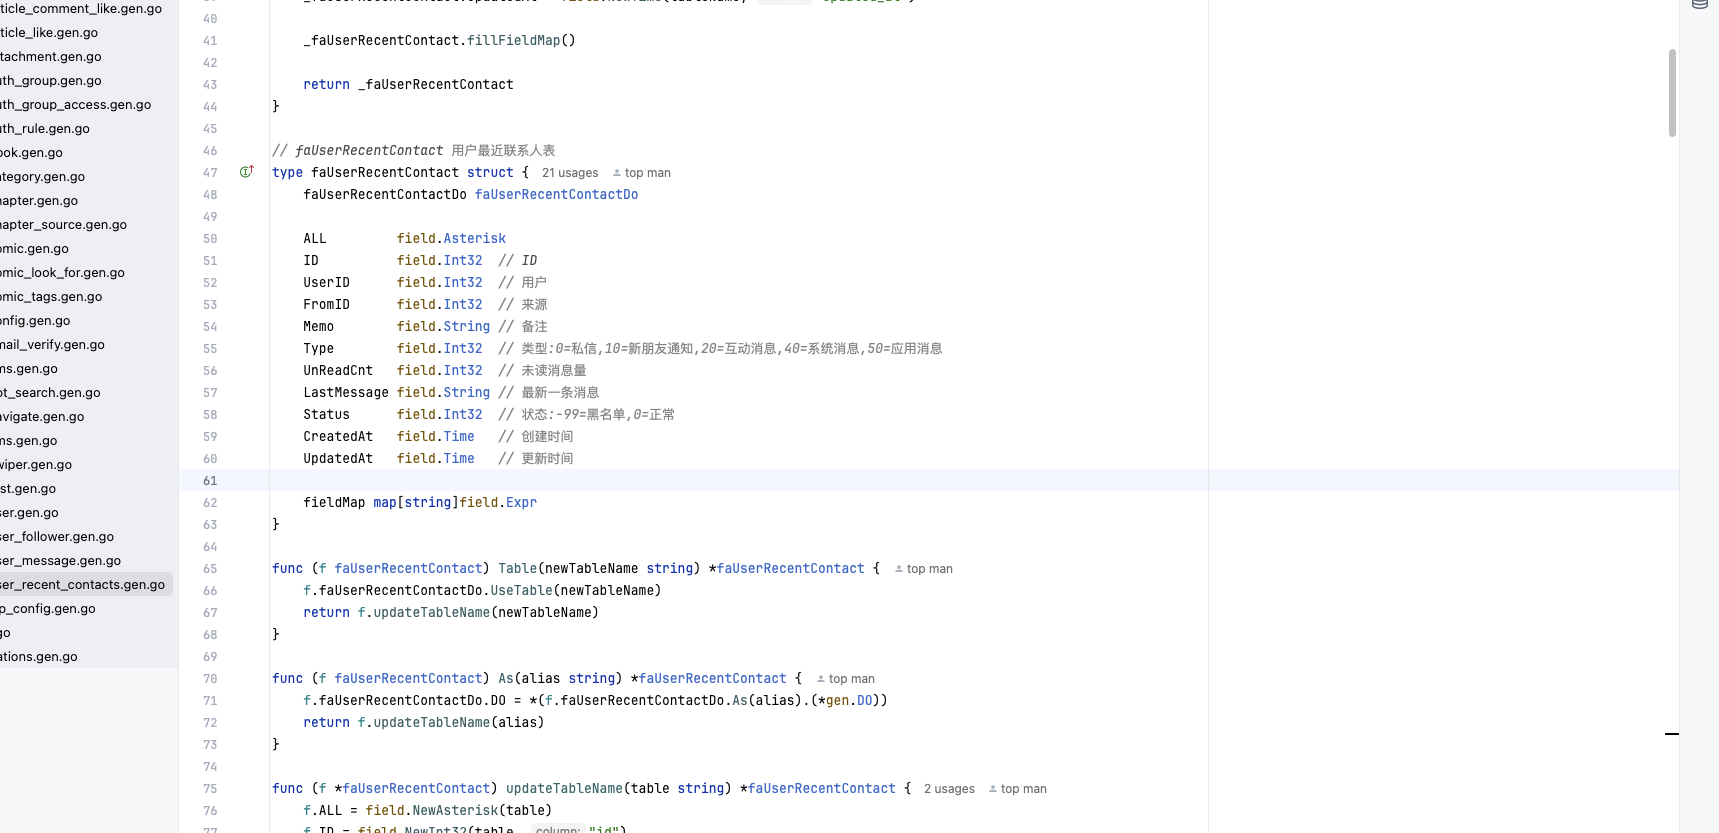Viewport: 1719px width, 833px height.
Task: Click the author icon on the As function
Action: pos(821,679)
